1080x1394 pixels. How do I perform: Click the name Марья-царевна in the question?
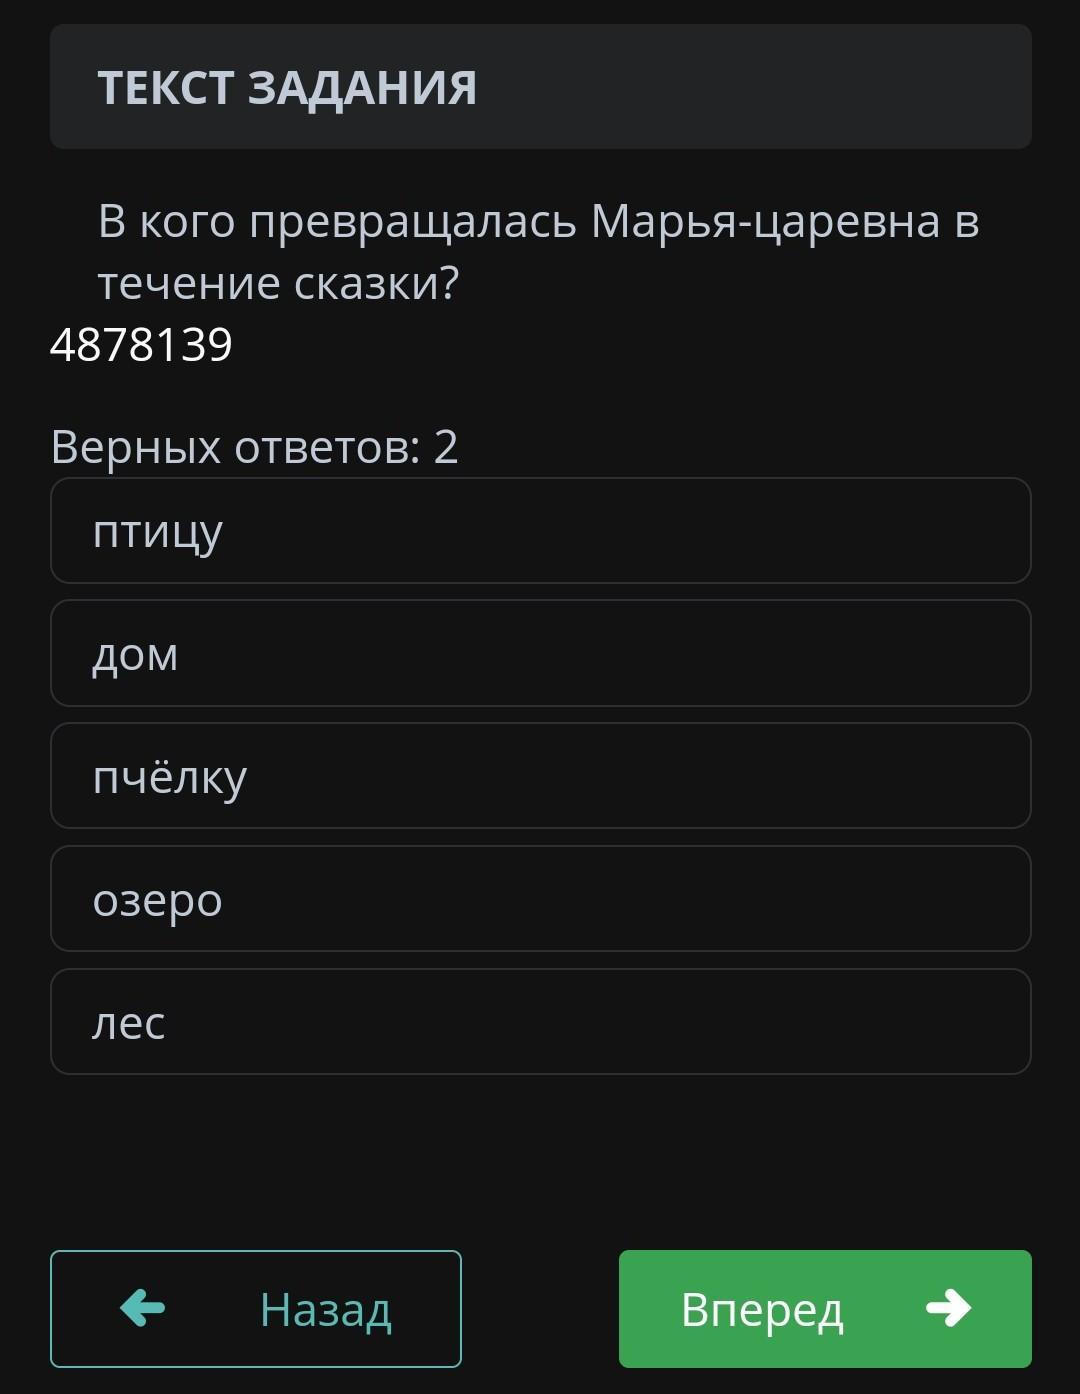(x=765, y=222)
